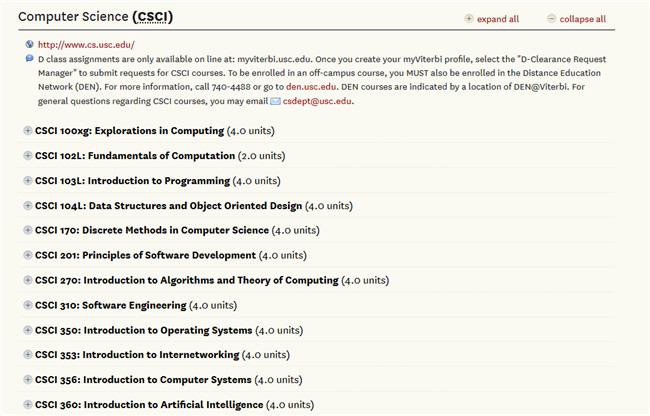
Task: Click plus icon for CSCI 201
Action: point(27,255)
